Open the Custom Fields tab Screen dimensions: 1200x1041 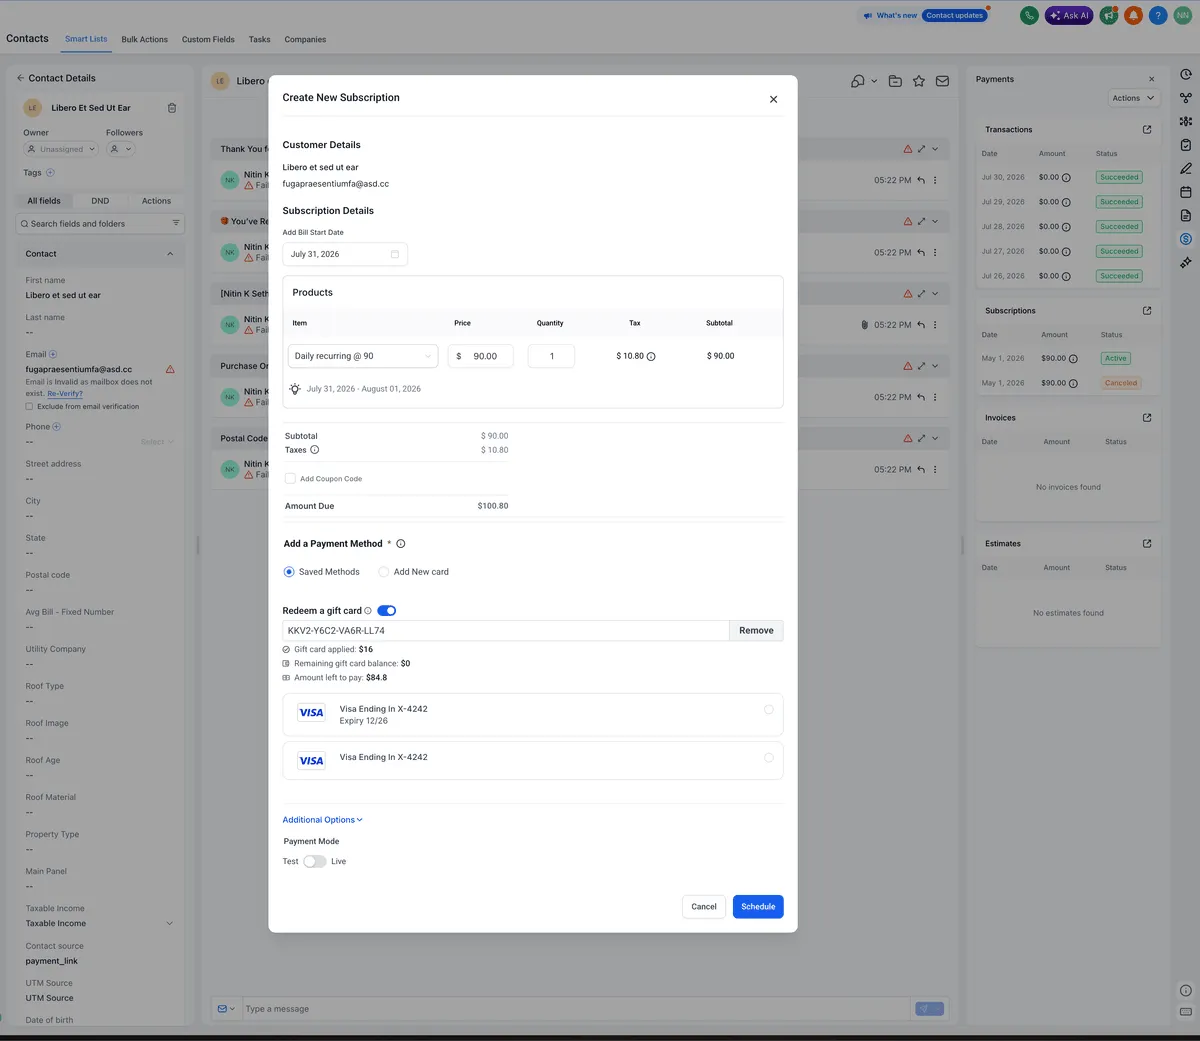click(208, 39)
